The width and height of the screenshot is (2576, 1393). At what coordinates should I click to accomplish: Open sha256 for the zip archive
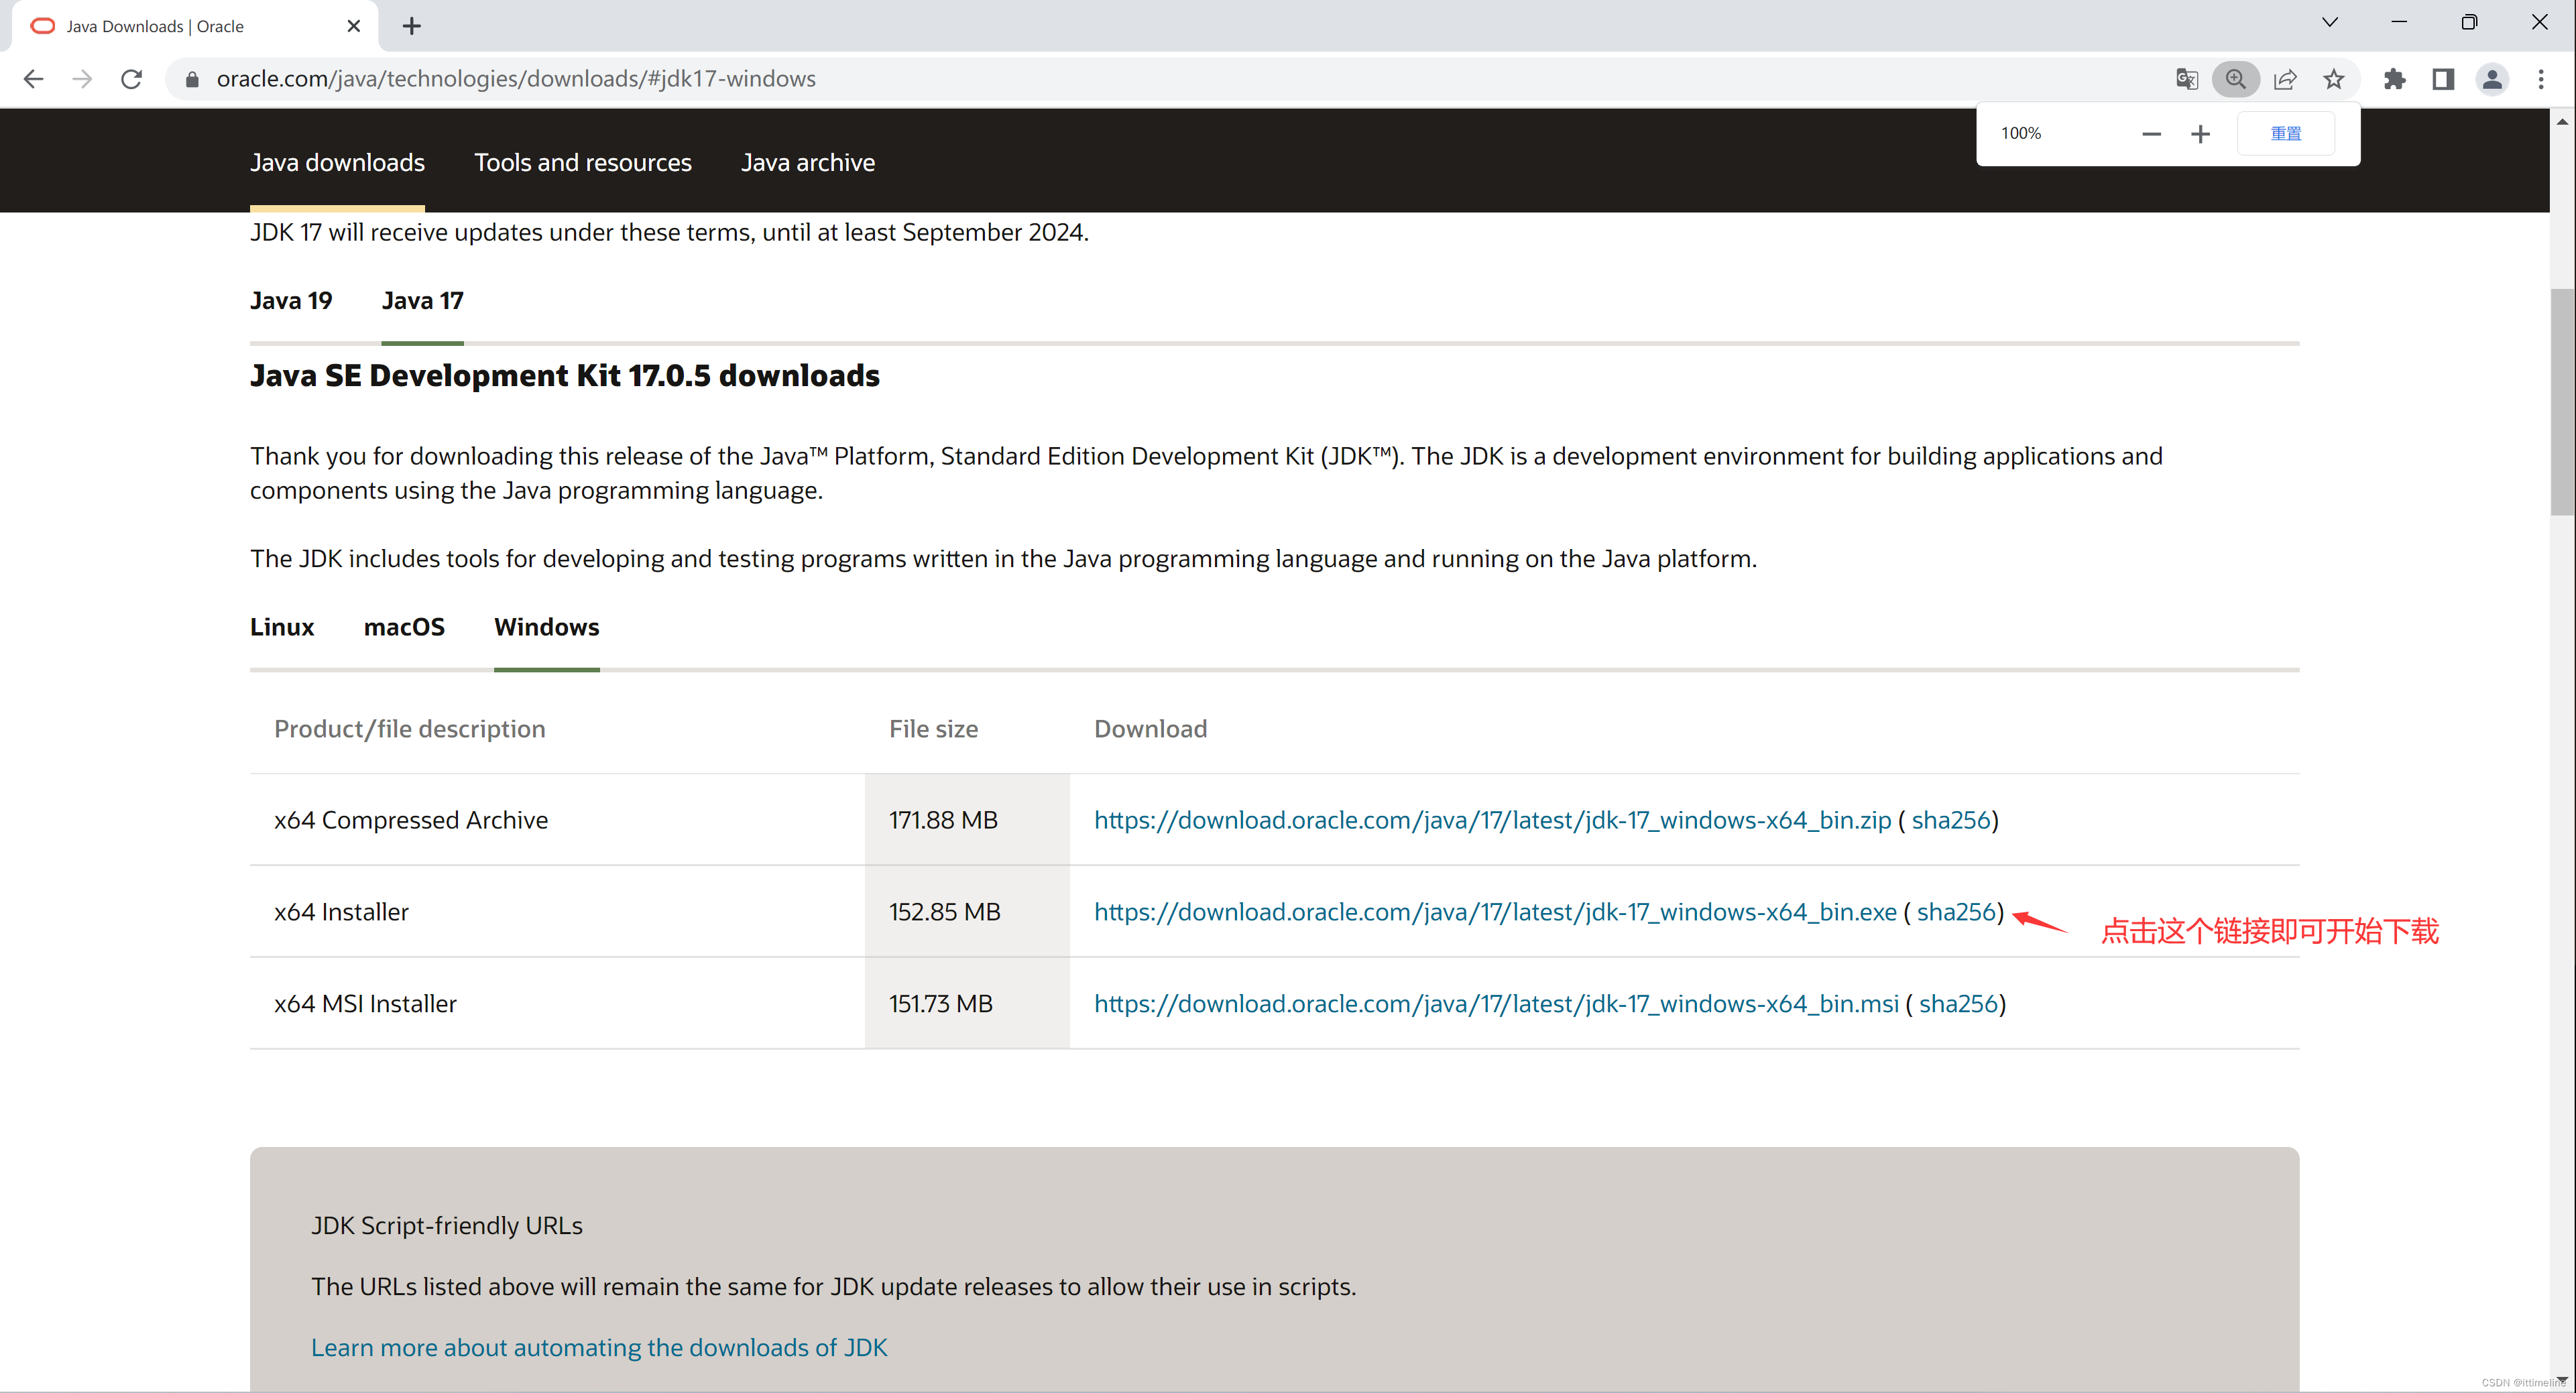click(x=1951, y=820)
